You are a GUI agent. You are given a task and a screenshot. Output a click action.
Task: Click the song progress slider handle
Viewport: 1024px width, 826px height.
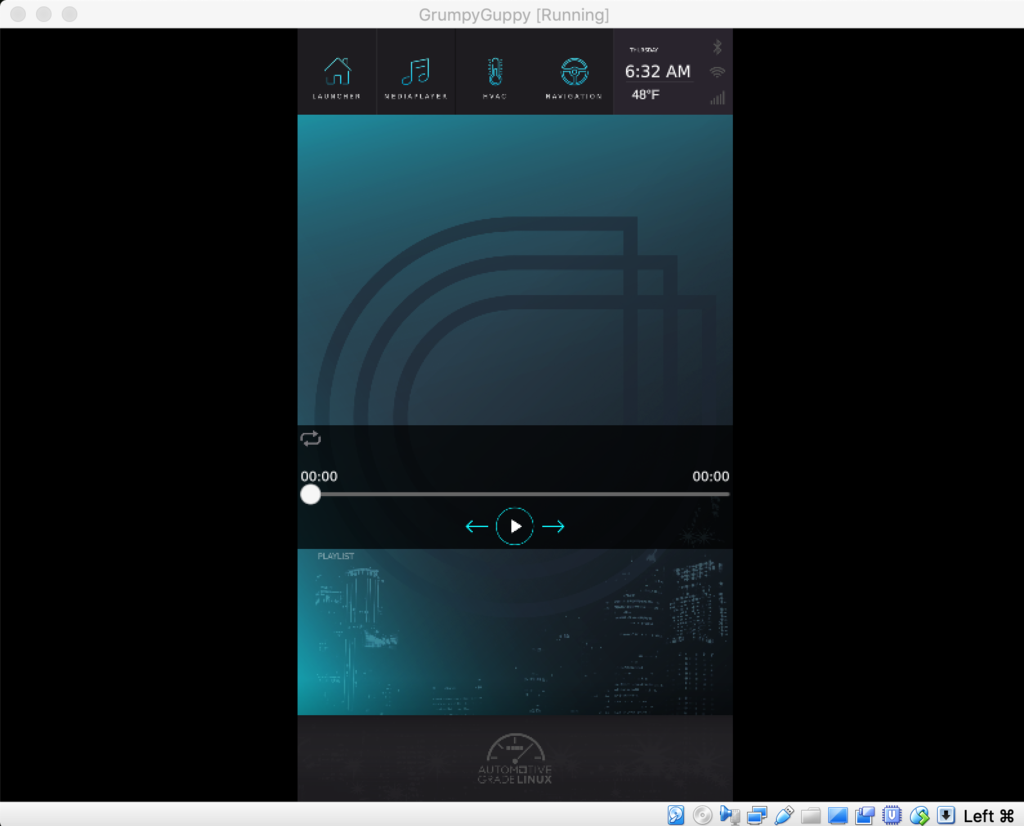pyautogui.click(x=310, y=494)
